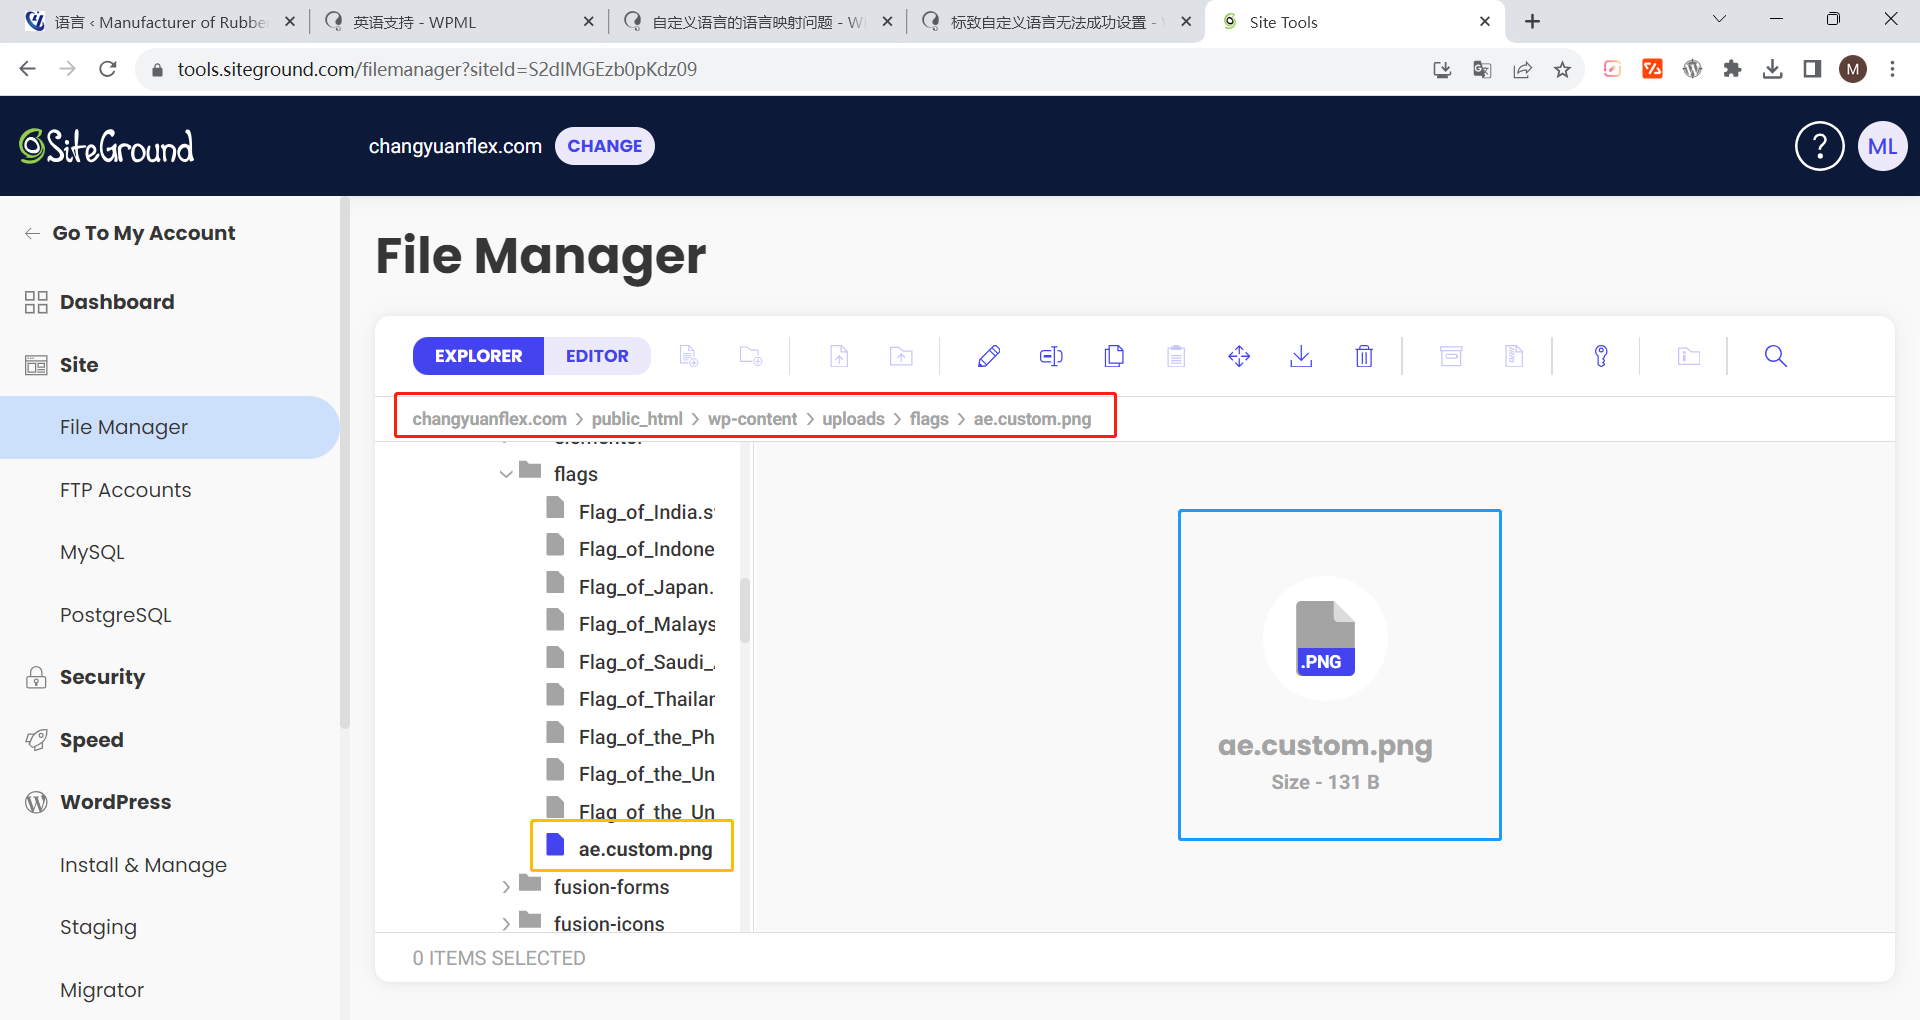Click uploads in the breadcrumb

[x=853, y=419]
